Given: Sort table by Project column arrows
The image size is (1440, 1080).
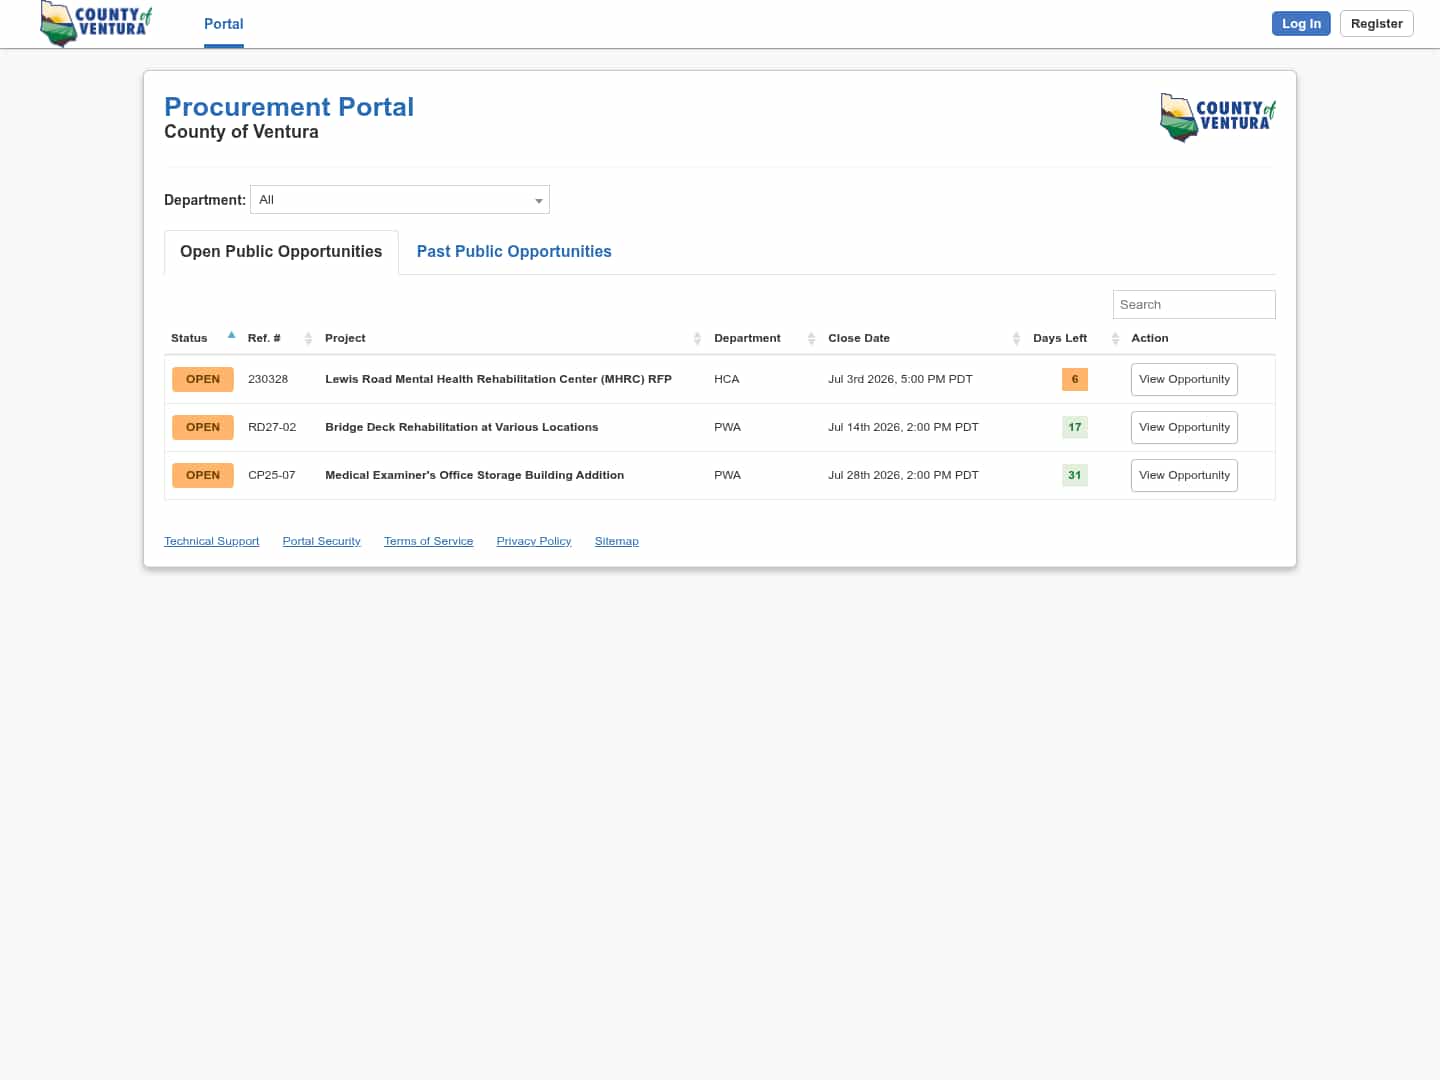Looking at the screenshot, I should pyautogui.click(x=697, y=339).
